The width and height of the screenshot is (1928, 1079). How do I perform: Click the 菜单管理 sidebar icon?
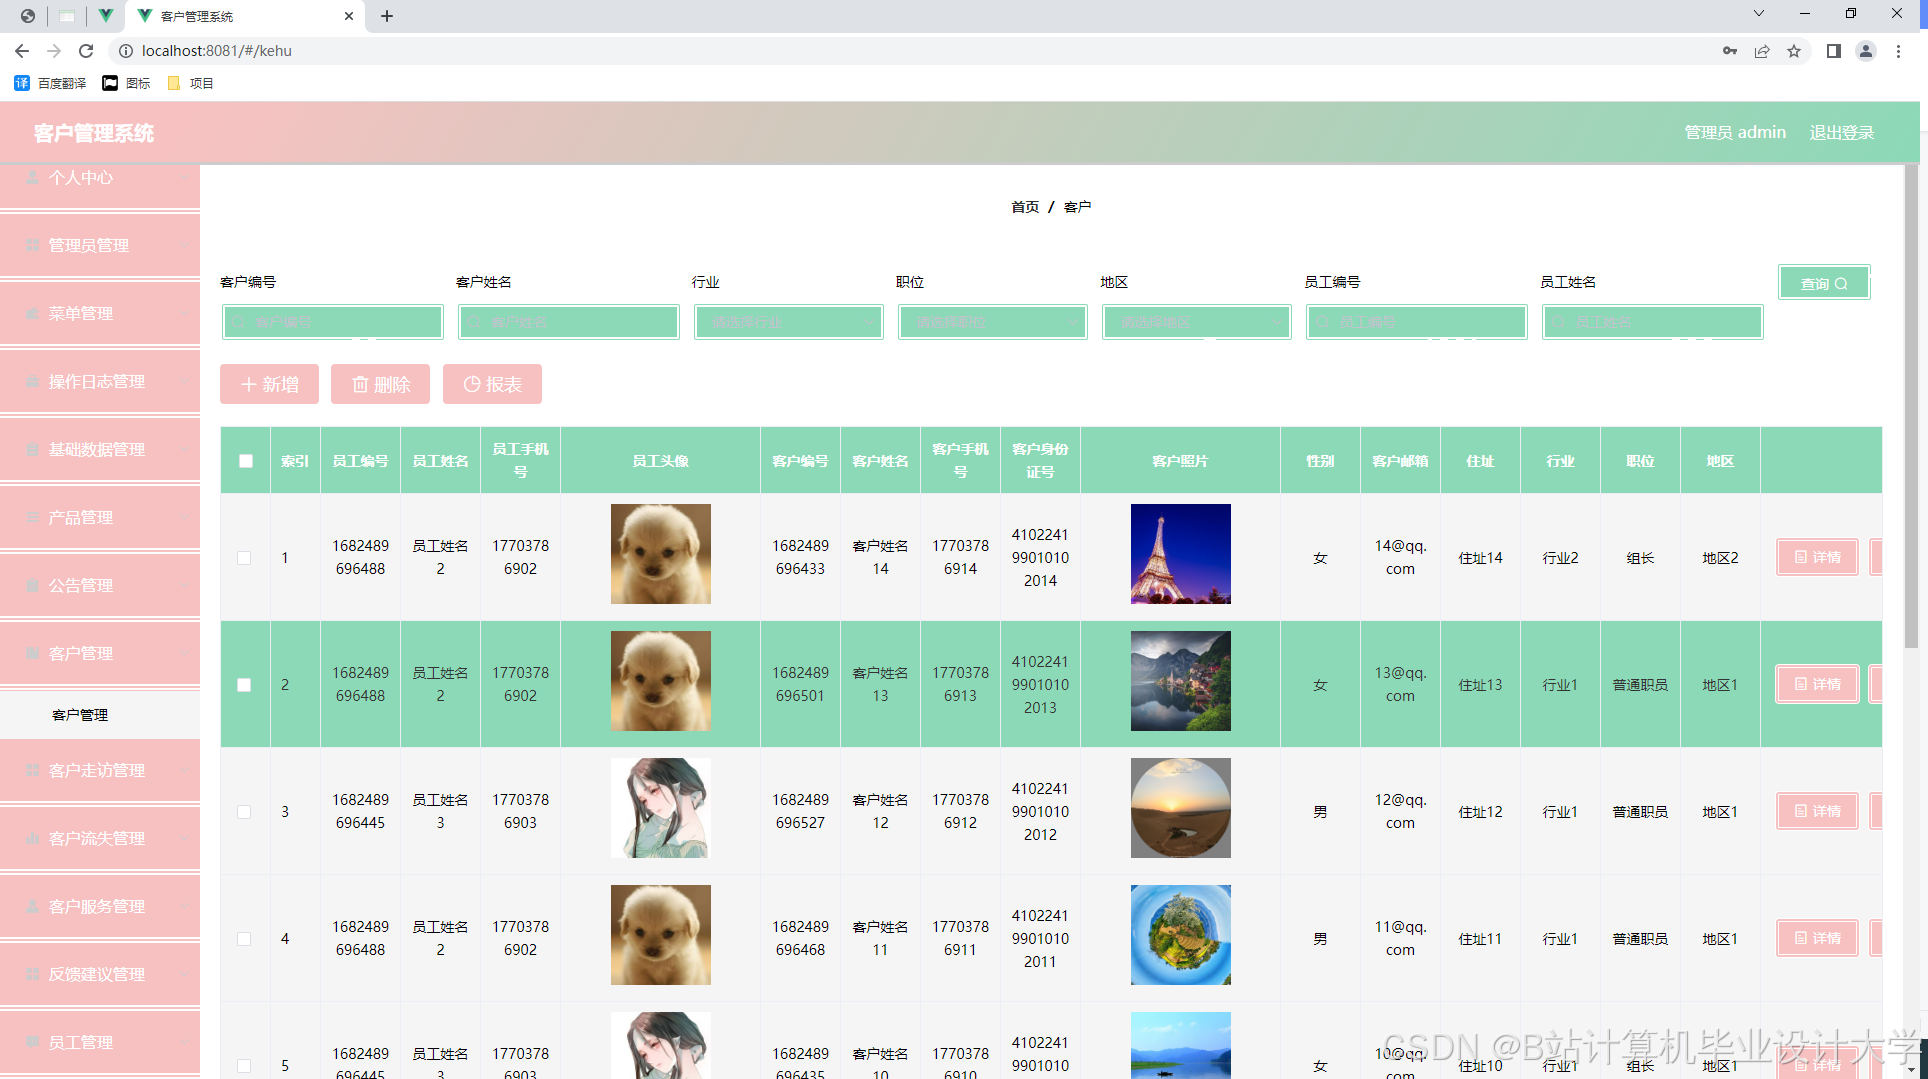coord(33,314)
